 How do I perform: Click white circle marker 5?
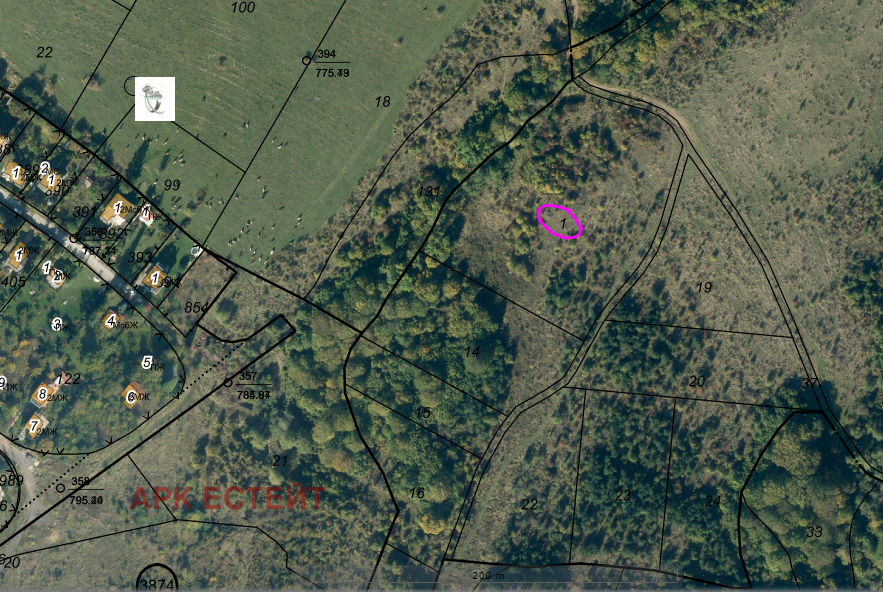click(147, 363)
